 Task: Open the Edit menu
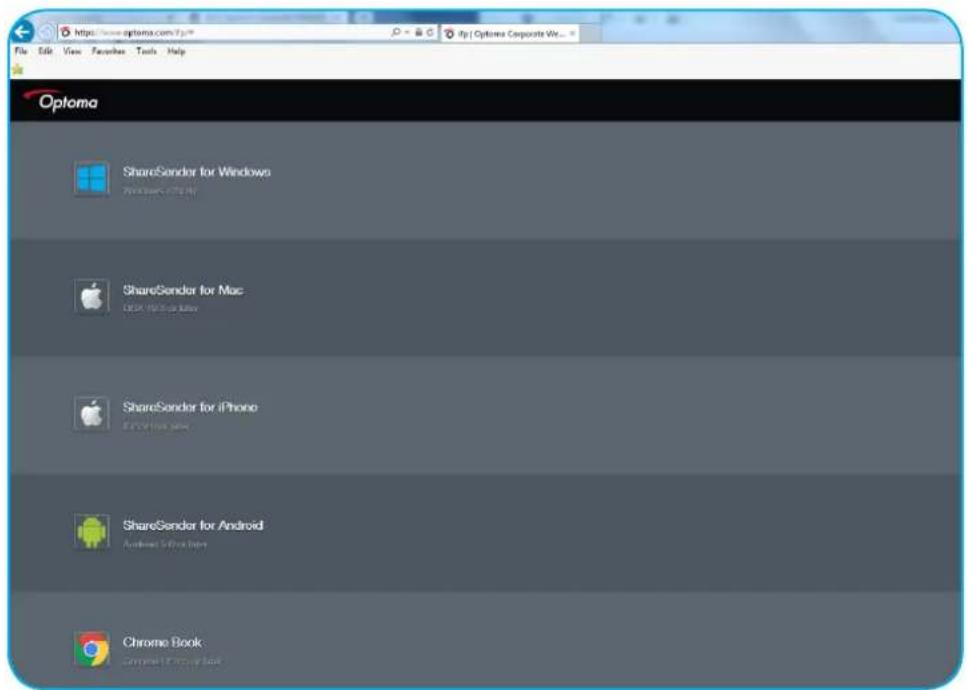(x=45, y=51)
